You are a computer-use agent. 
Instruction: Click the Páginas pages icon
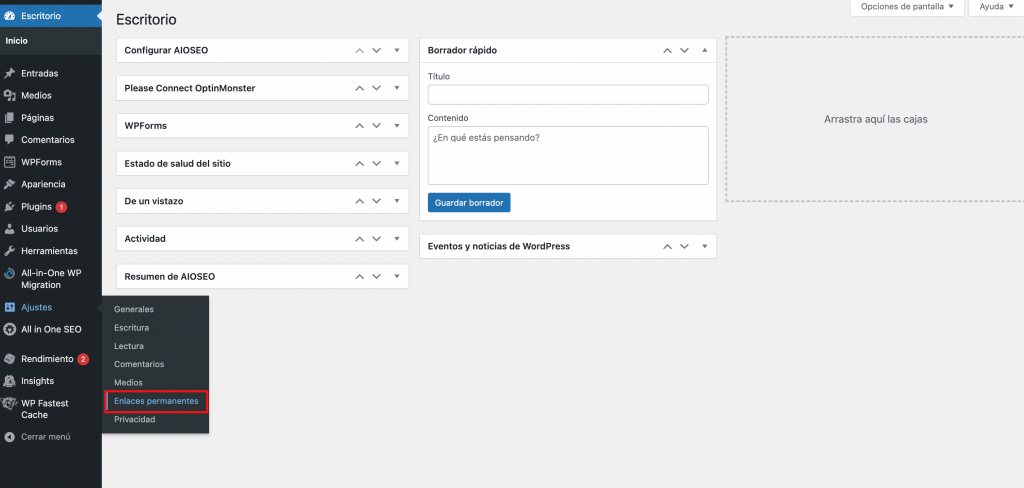click(10, 118)
